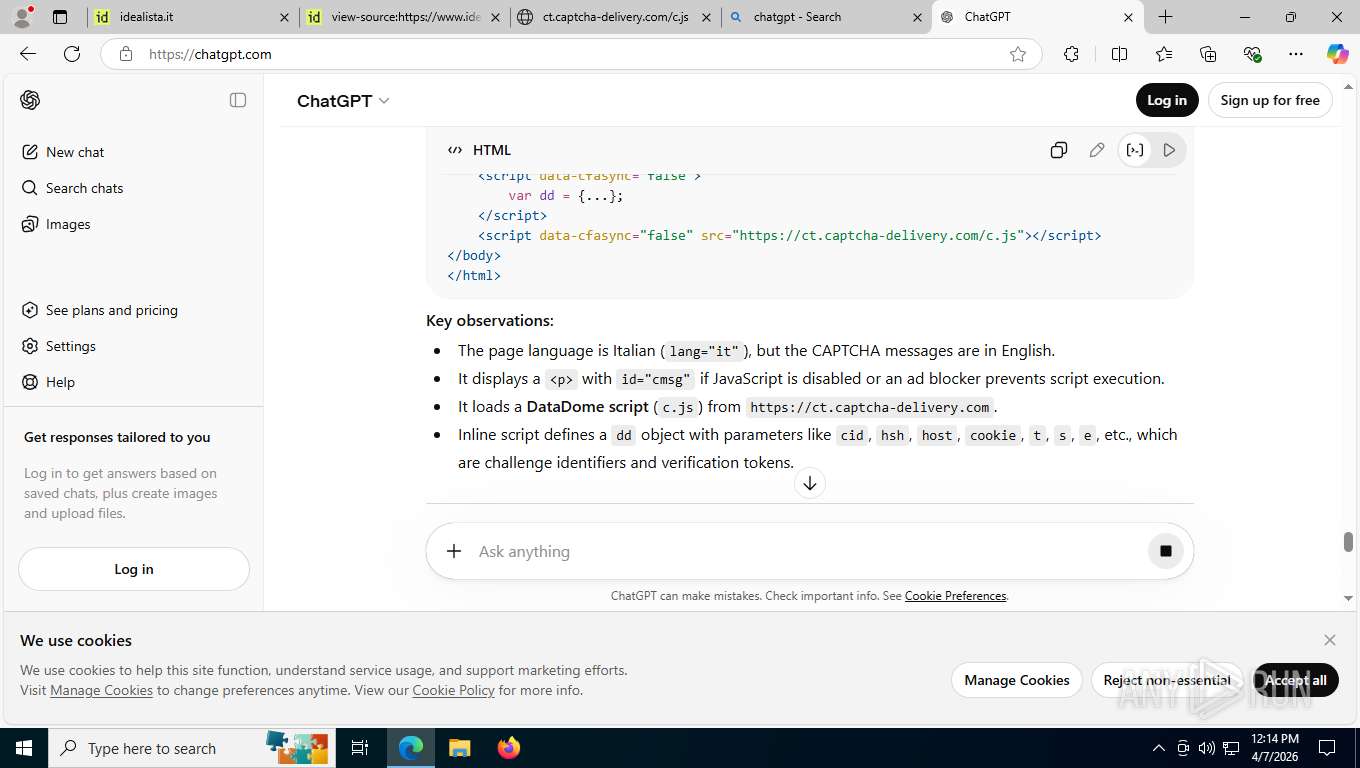
Task: Close the chatgpt - Search tab
Action: [x=918, y=17]
